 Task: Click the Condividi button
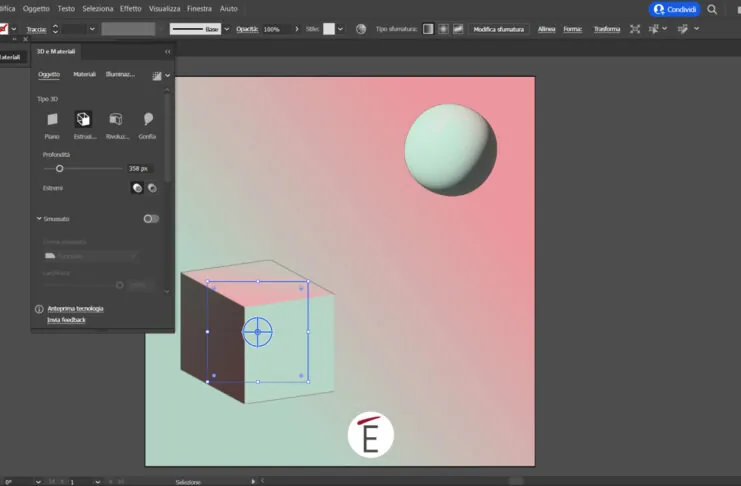pos(674,9)
